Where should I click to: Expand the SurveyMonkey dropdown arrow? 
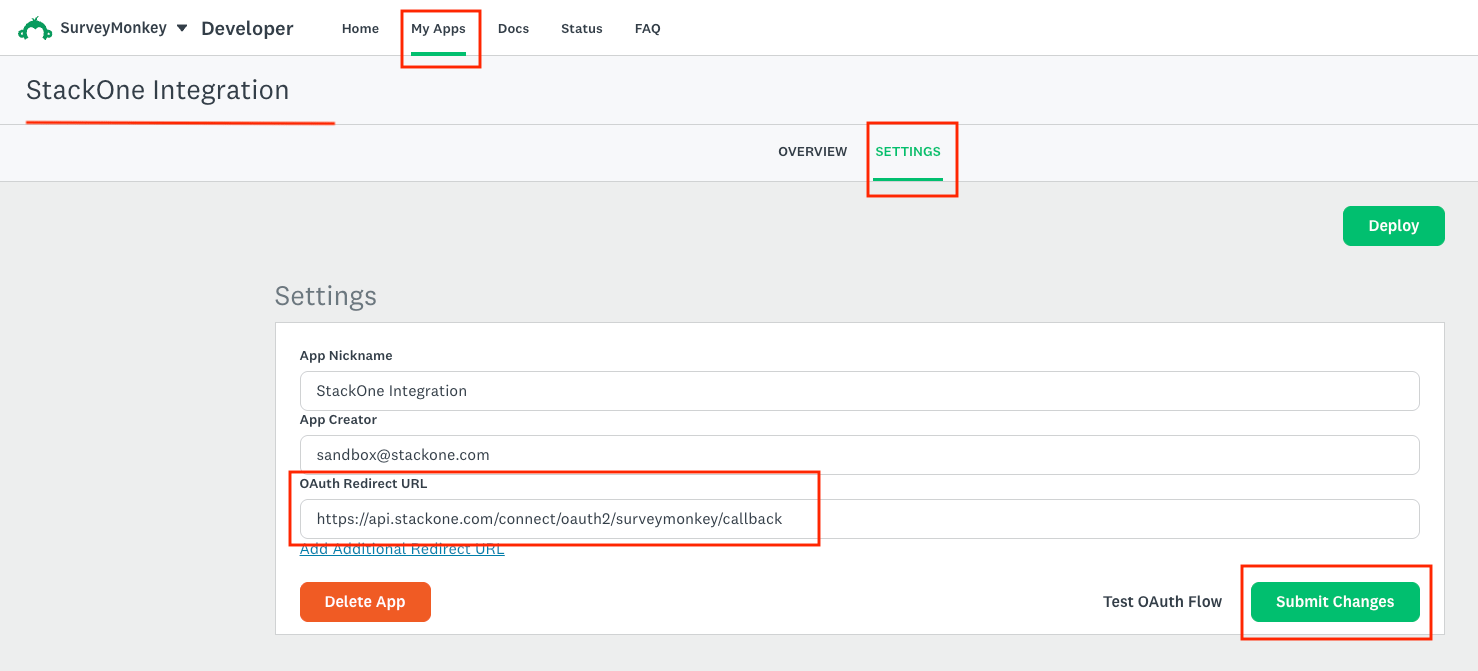tap(182, 28)
